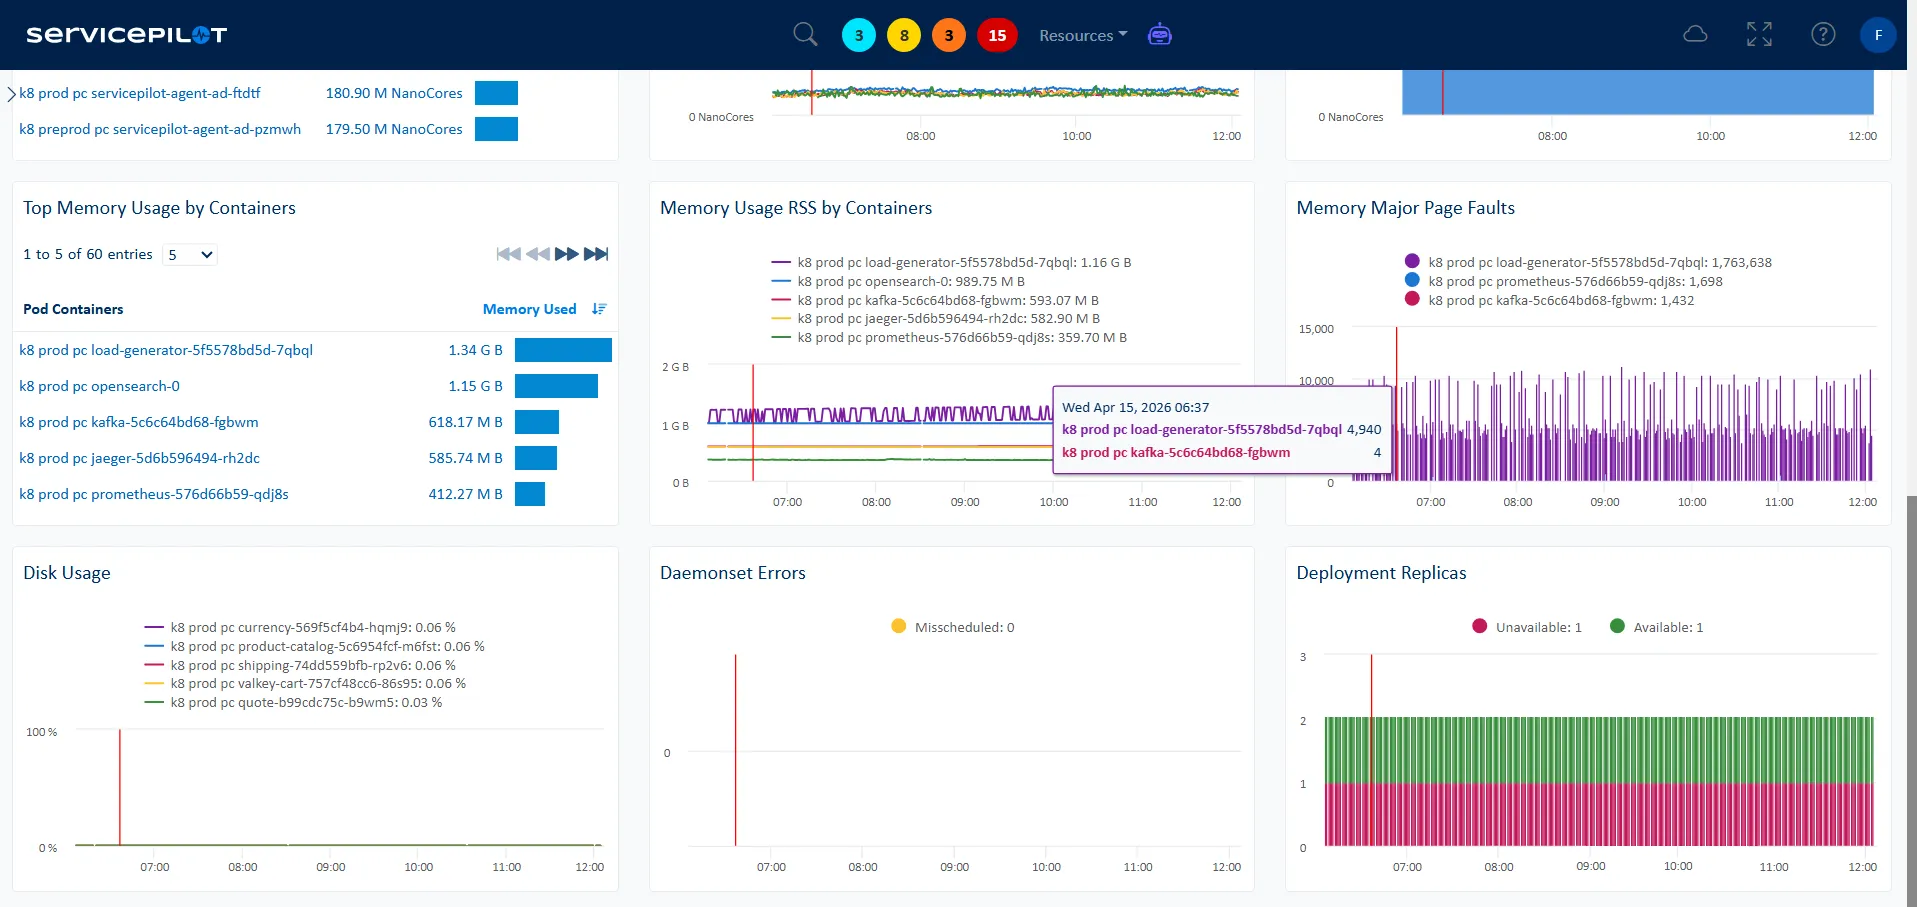Open the entries-per-page dropdown showing 5

coord(189,255)
